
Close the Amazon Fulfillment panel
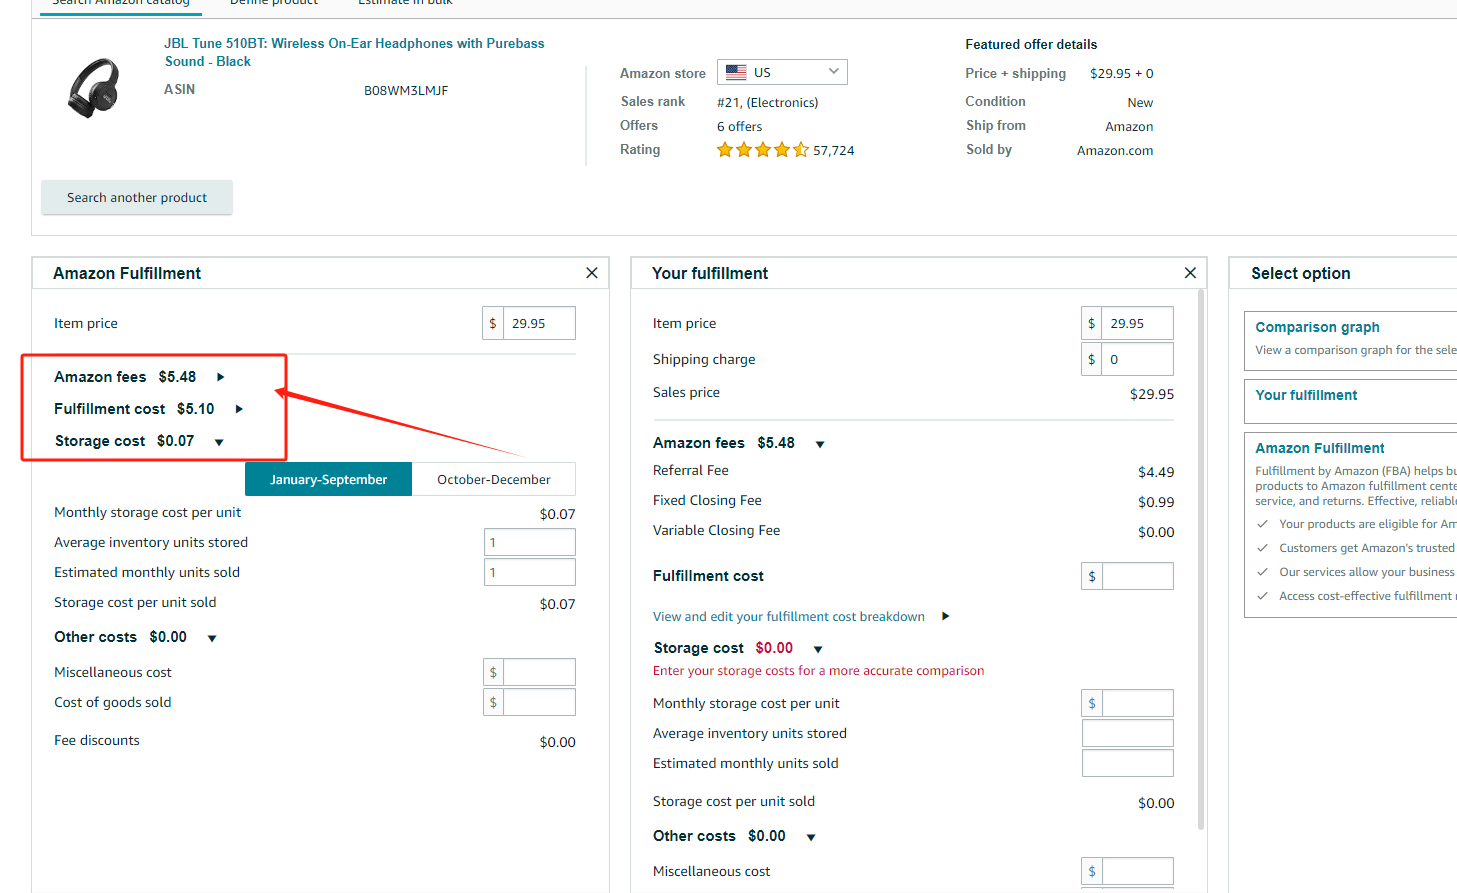[x=592, y=273]
